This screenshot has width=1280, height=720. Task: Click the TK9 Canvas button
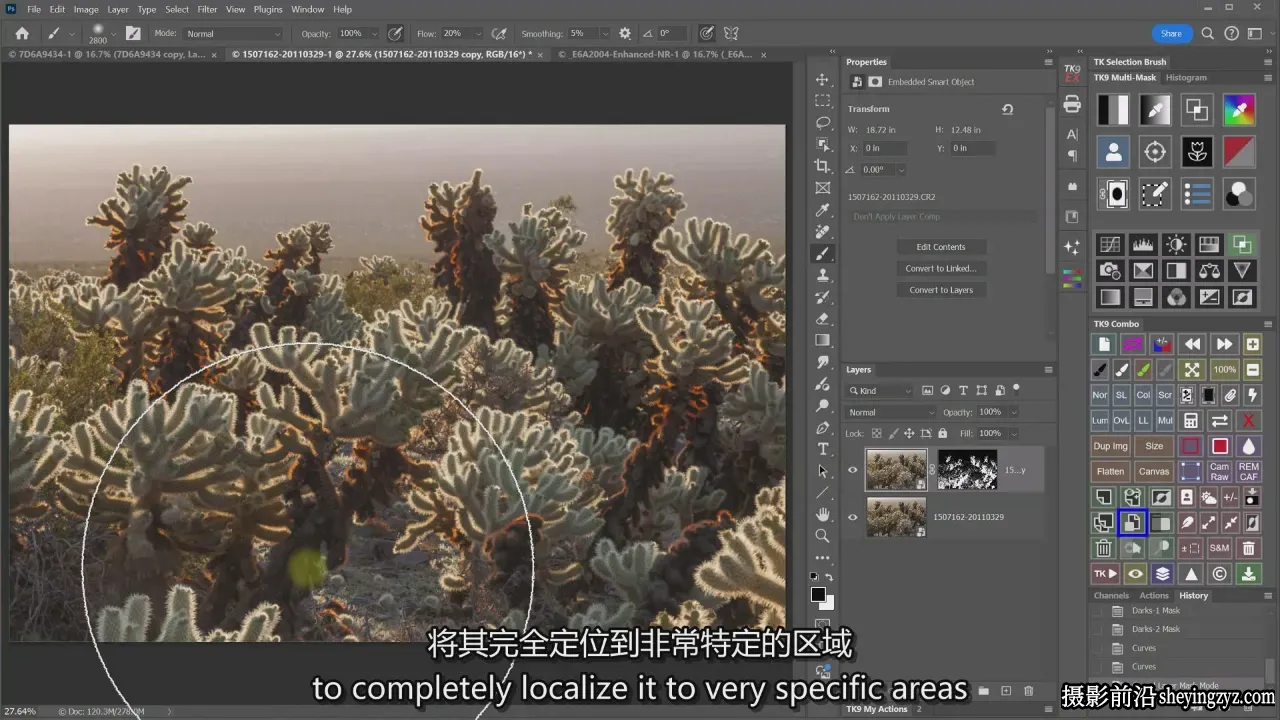click(1154, 471)
